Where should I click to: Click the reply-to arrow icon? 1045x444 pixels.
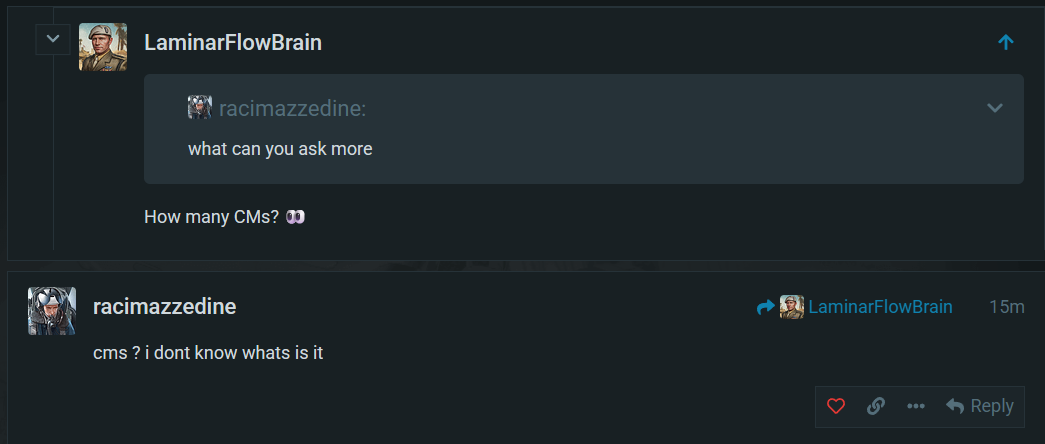click(x=766, y=307)
